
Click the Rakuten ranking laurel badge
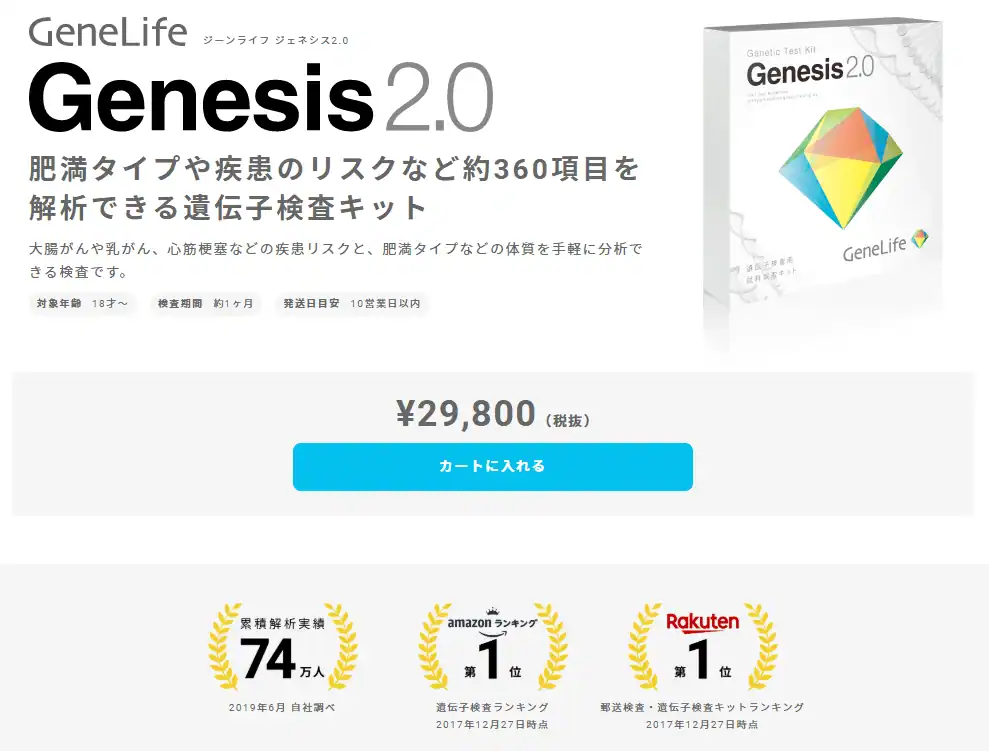coord(703,647)
